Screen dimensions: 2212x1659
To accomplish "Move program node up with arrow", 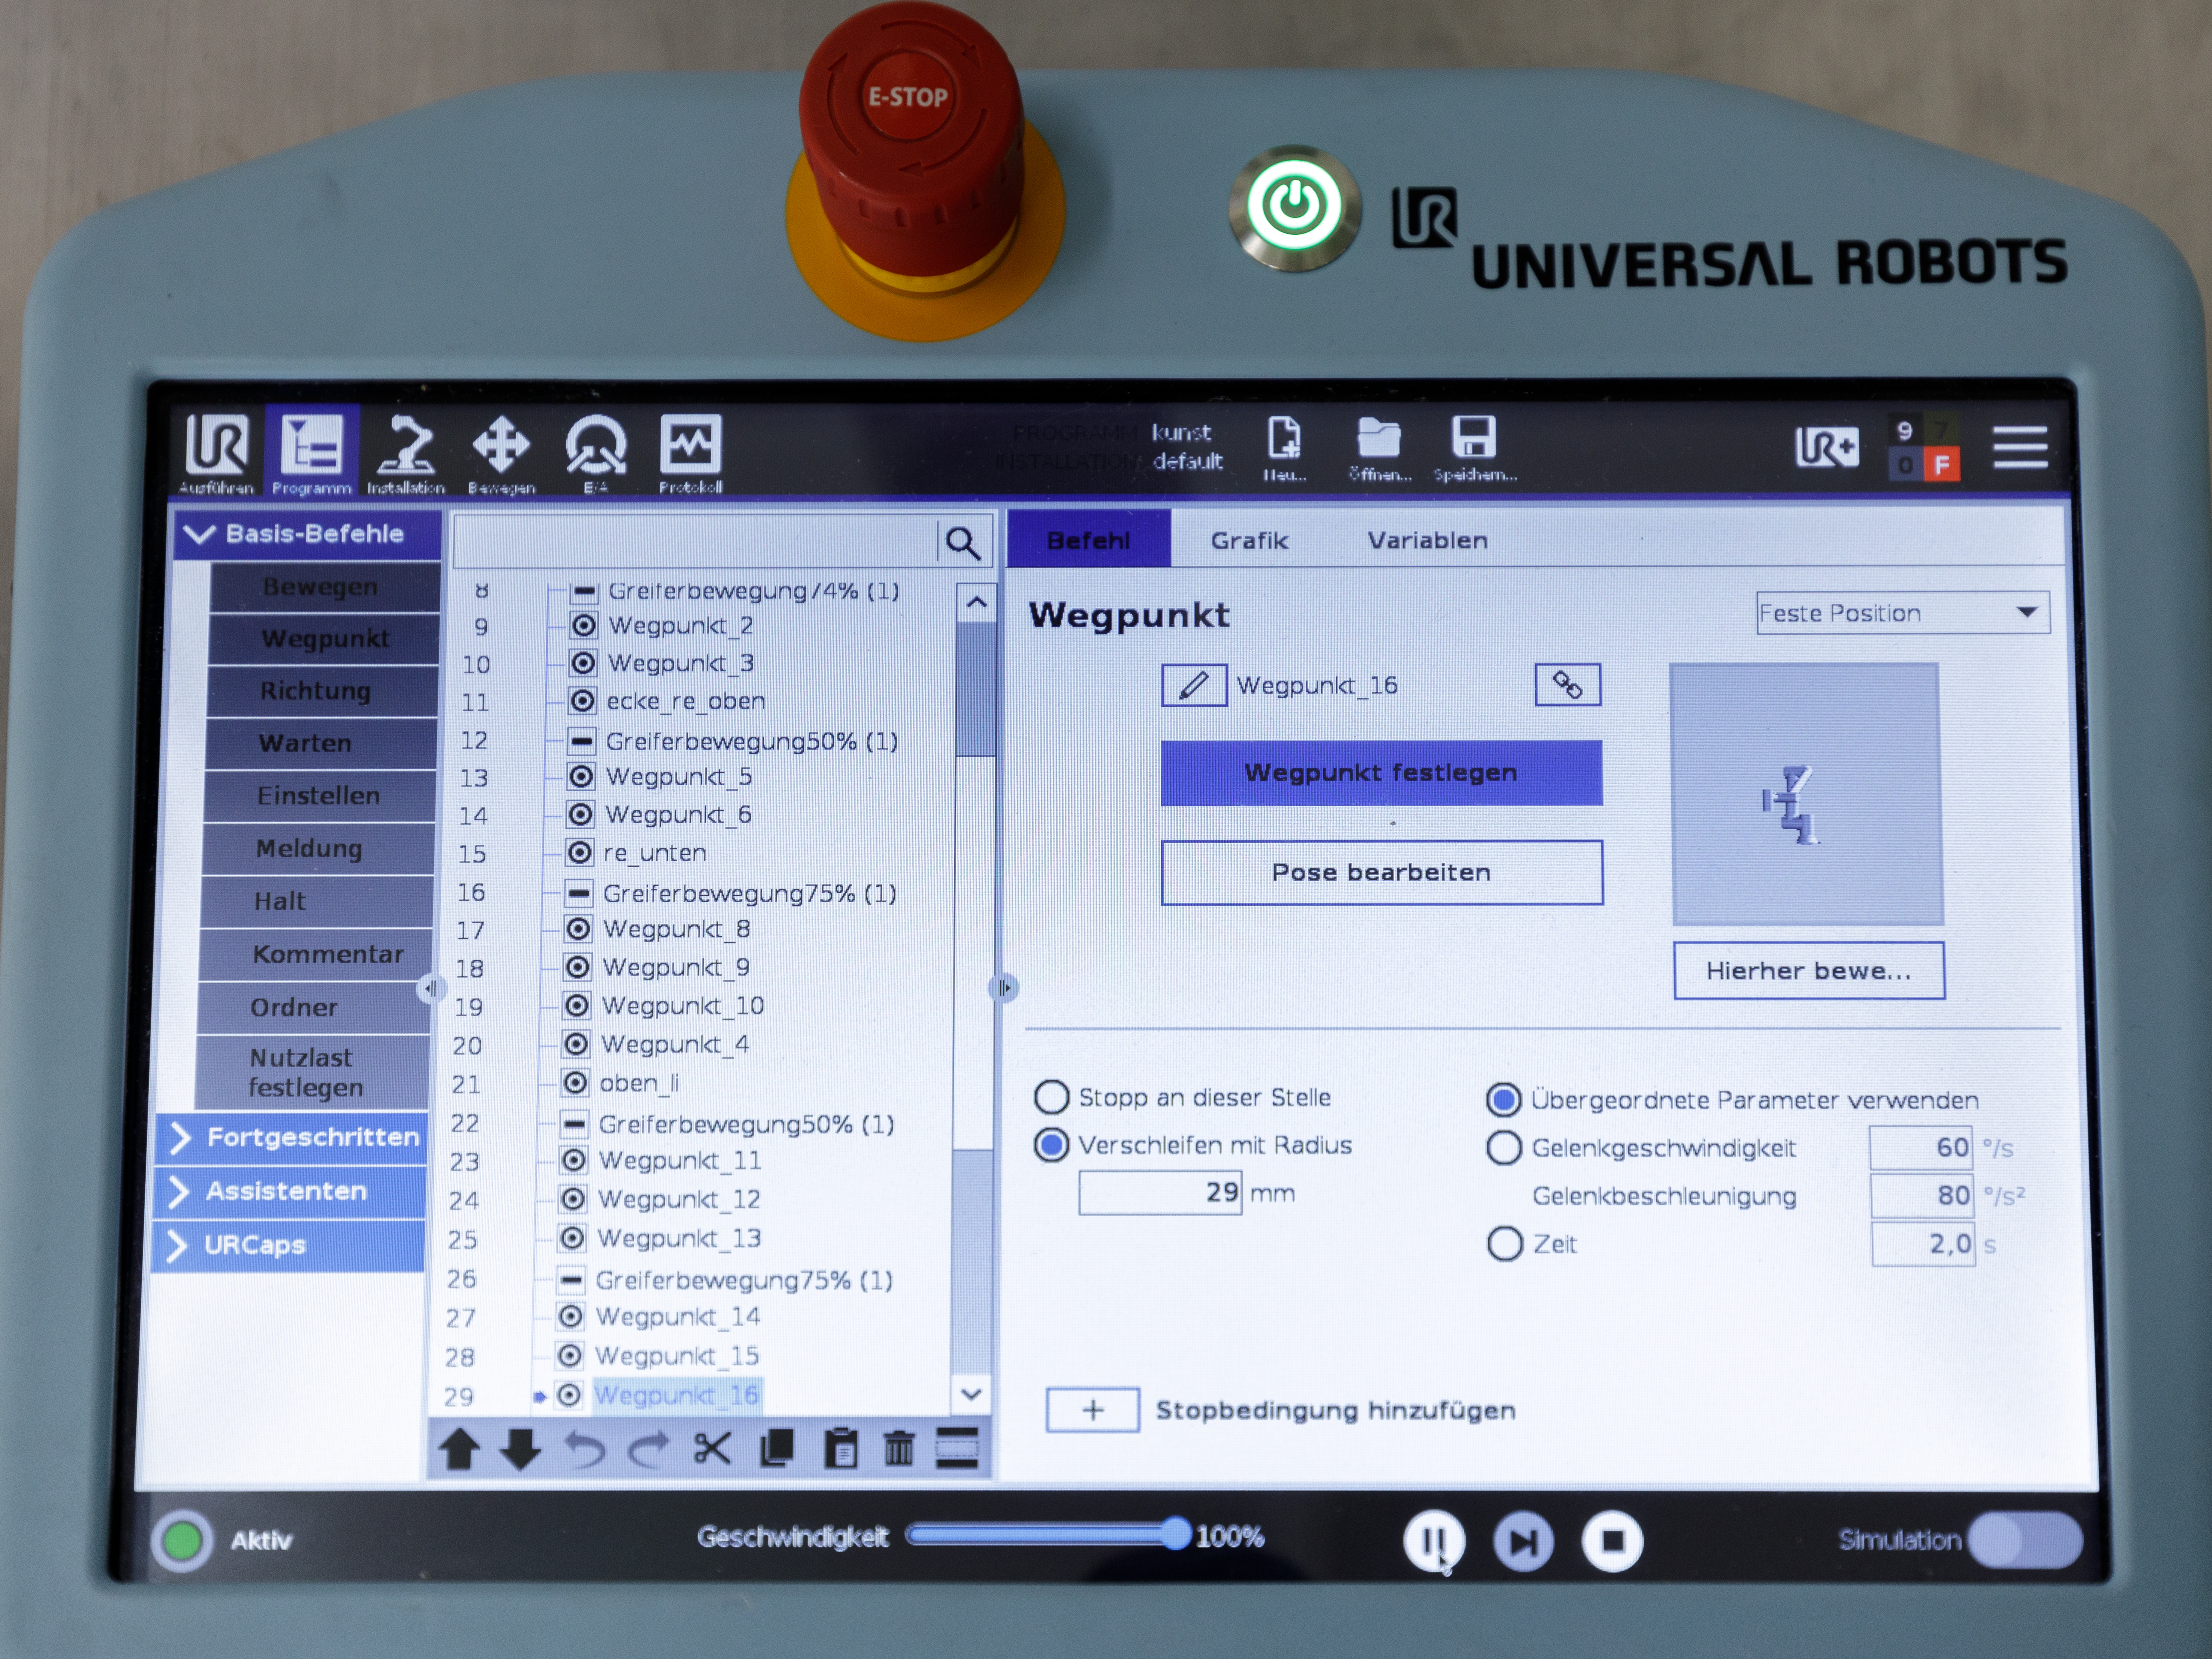I will [460, 1449].
